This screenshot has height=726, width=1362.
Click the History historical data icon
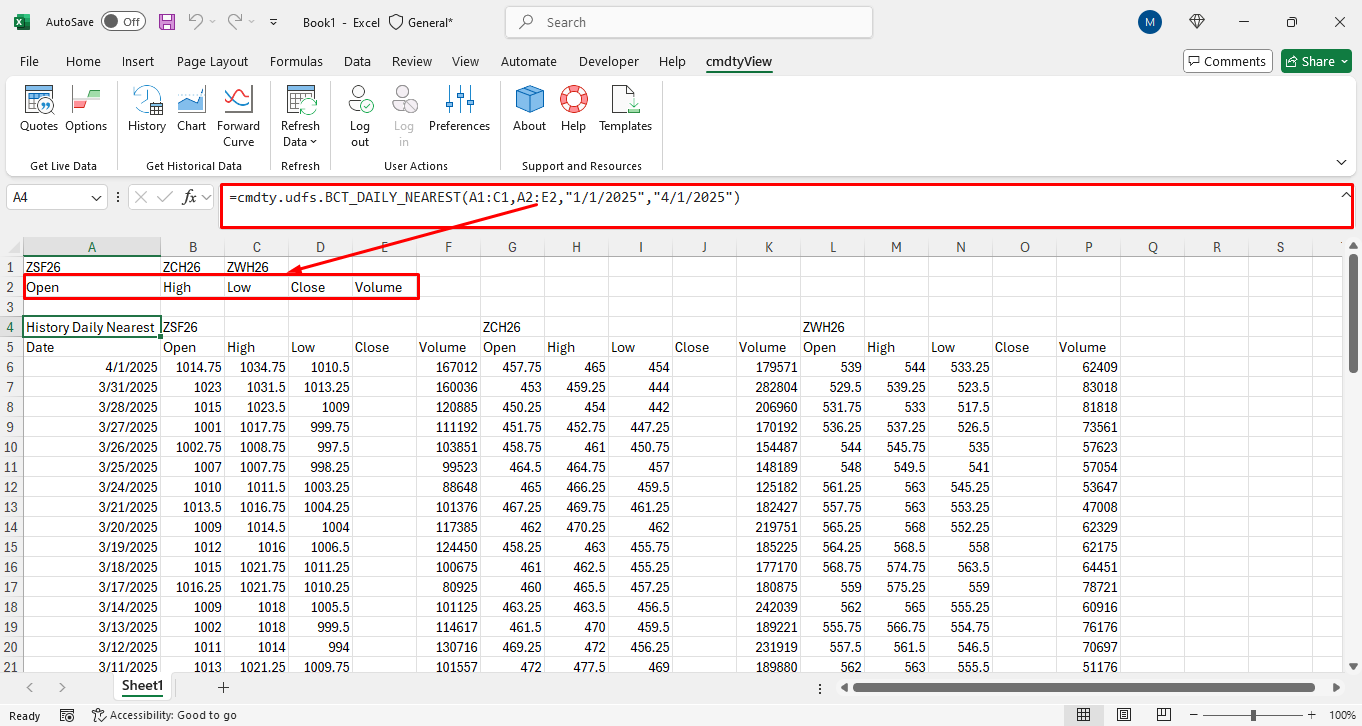tap(147, 109)
